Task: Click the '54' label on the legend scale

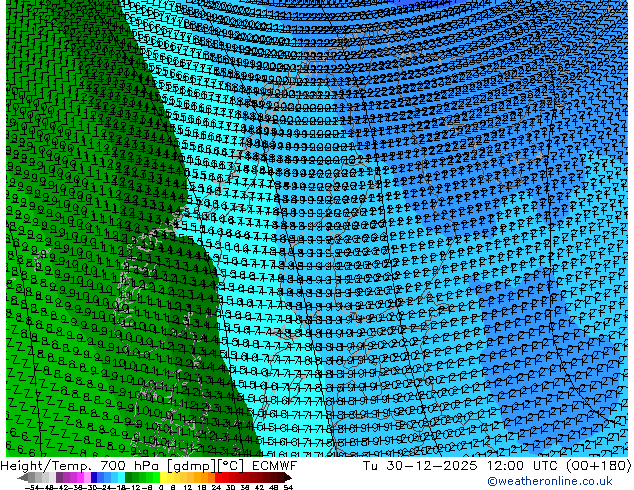Action: coord(288,487)
